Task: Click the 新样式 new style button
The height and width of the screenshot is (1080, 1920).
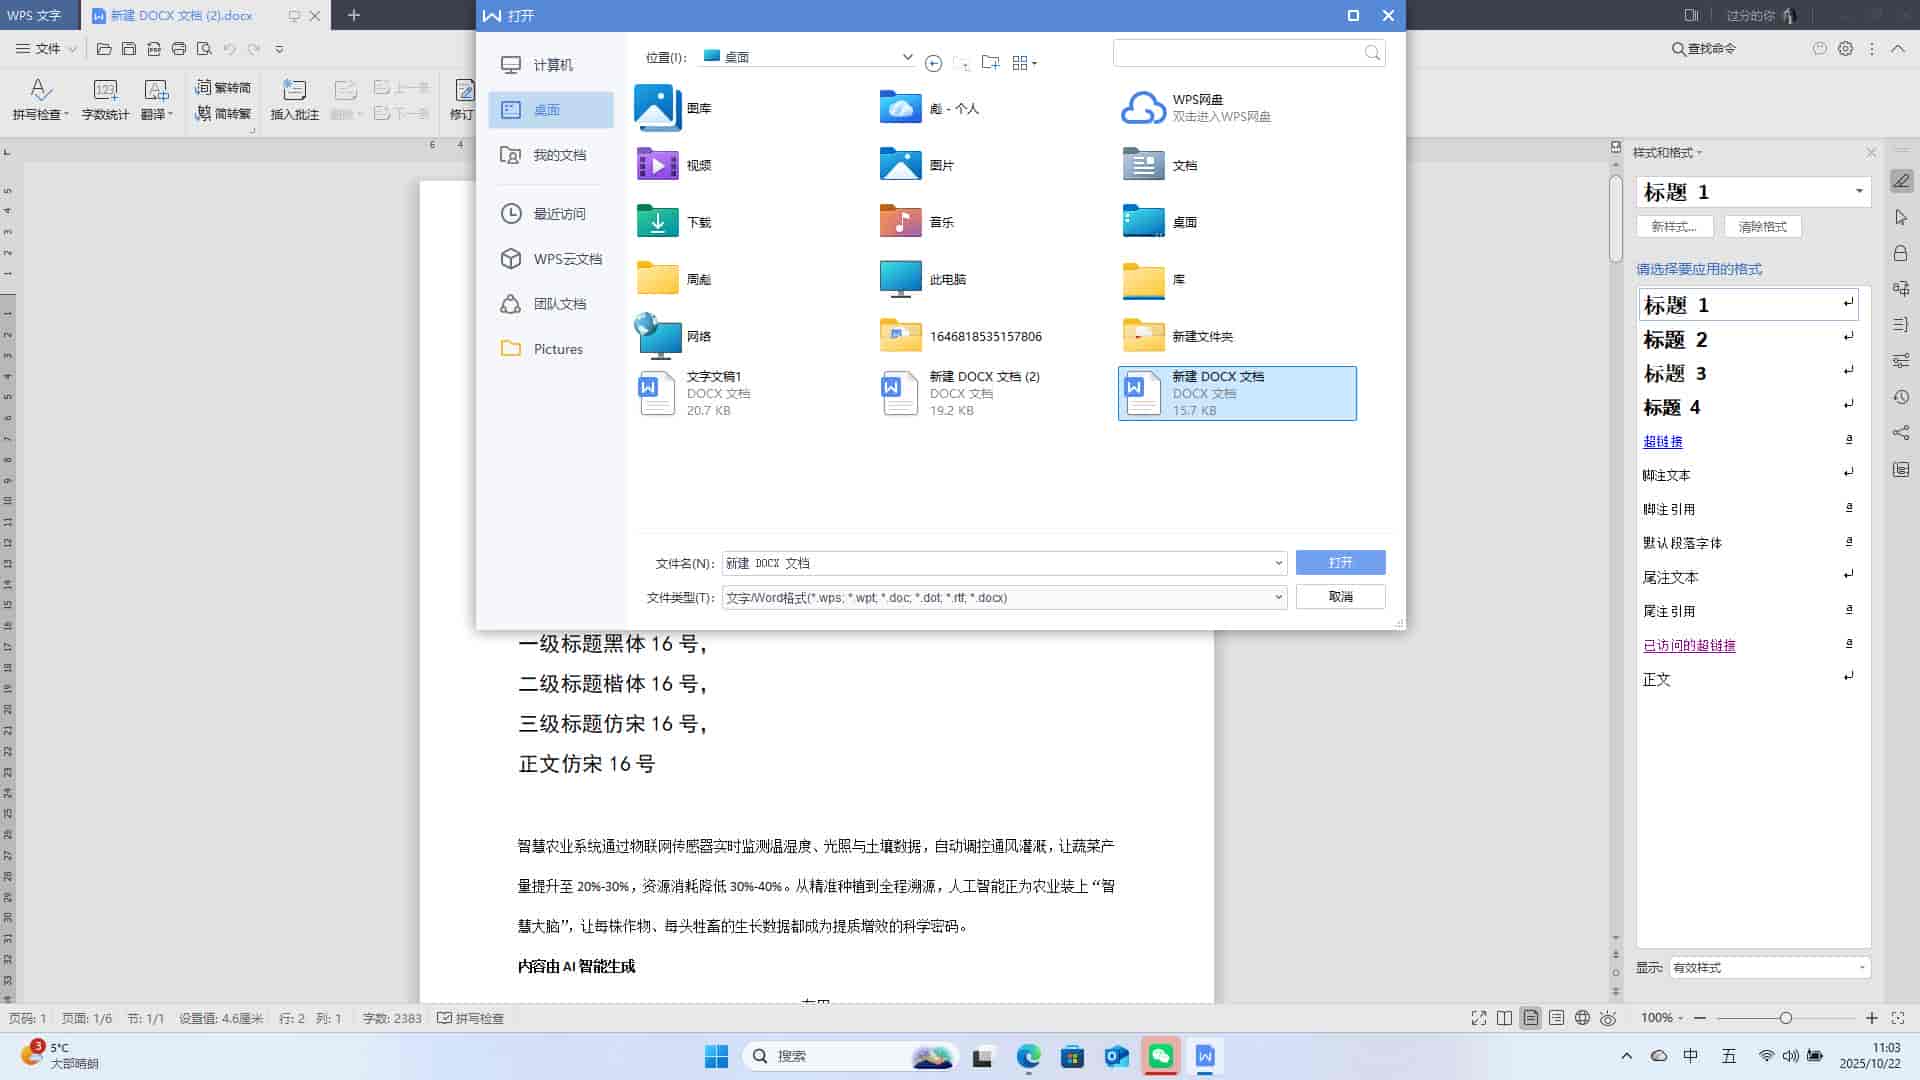Action: [x=1675, y=226]
